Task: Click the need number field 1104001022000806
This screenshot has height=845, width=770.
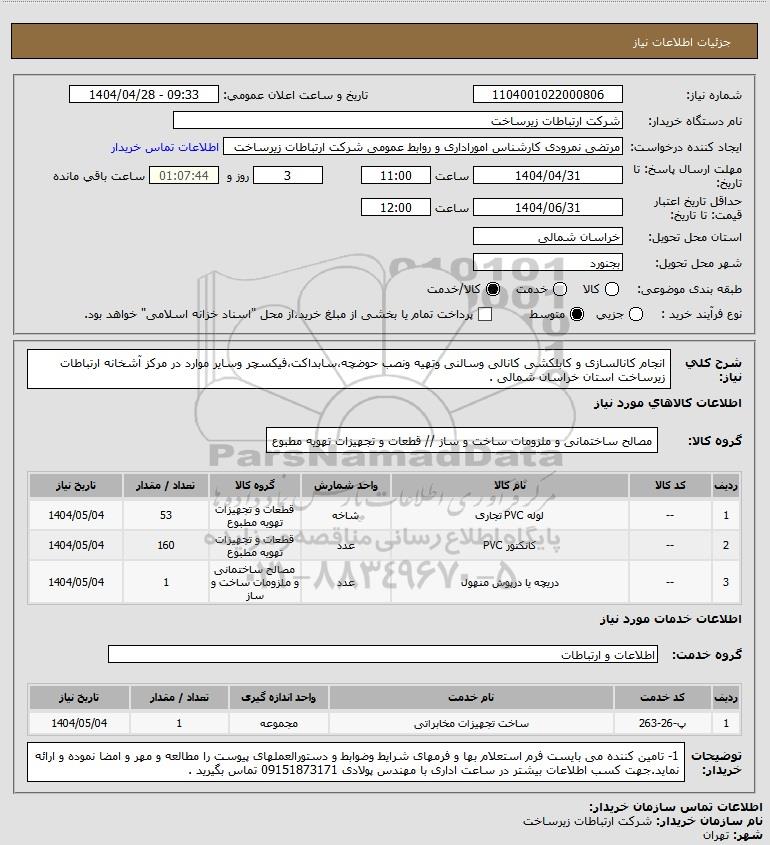Action: click(x=547, y=94)
